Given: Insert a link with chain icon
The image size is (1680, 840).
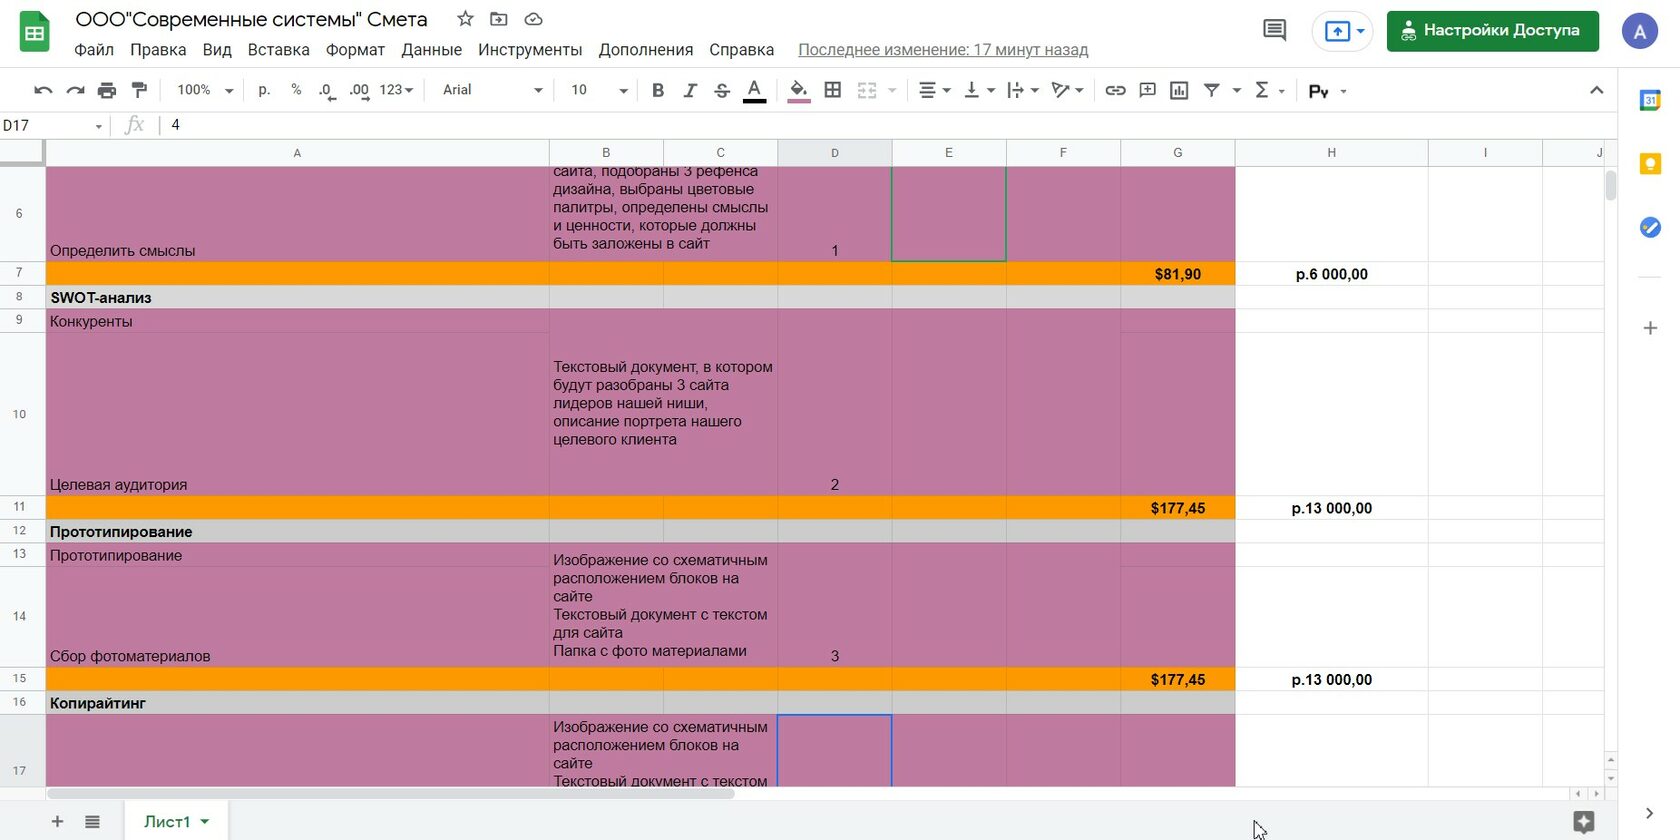Looking at the screenshot, I should pos(1115,90).
